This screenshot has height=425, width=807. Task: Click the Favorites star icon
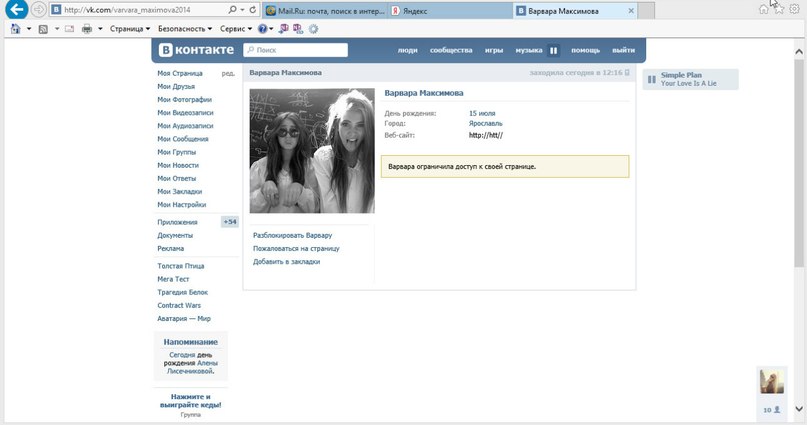779,9
